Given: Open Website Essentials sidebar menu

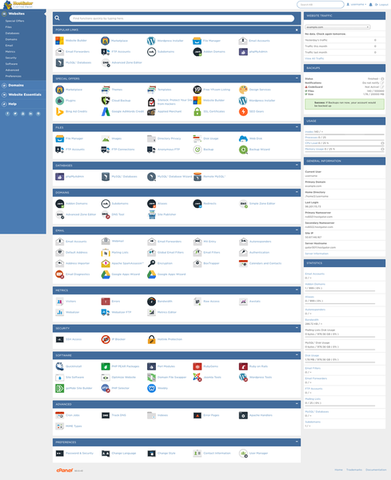Looking at the screenshot, I should click(25, 95).
